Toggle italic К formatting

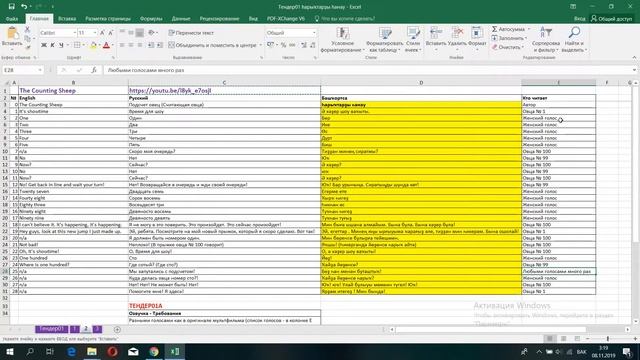52,45
